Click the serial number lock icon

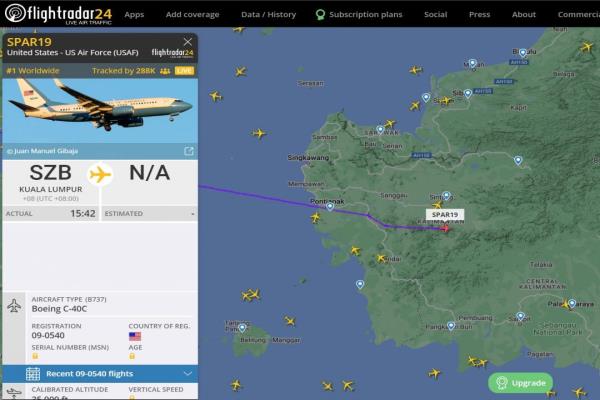[x=35, y=356]
